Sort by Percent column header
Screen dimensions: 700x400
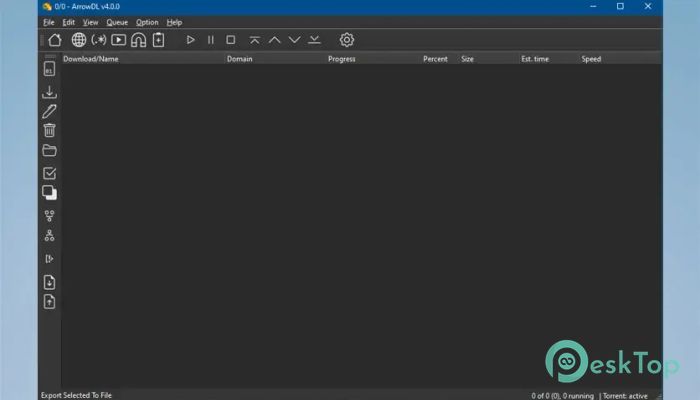point(435,59)
